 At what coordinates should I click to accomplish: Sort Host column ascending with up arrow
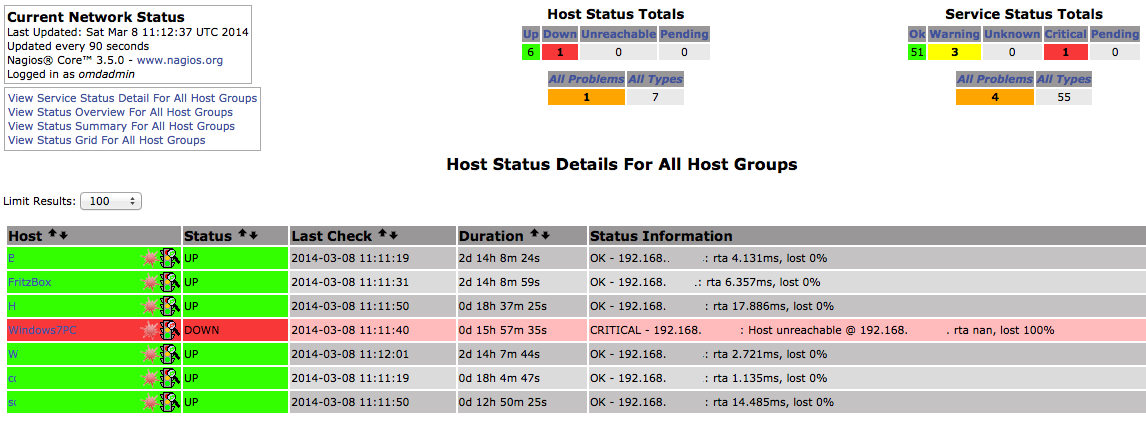tap(52, 236)
